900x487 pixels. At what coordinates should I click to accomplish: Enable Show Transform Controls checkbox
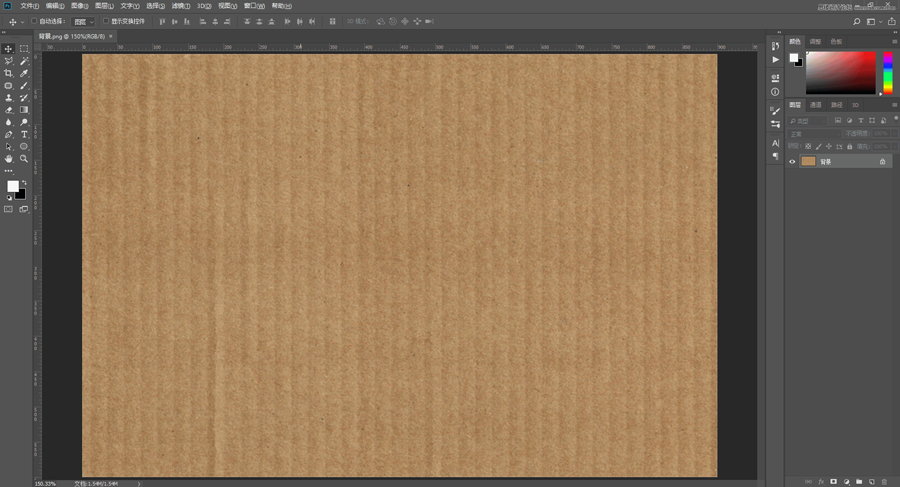[106, 21]
